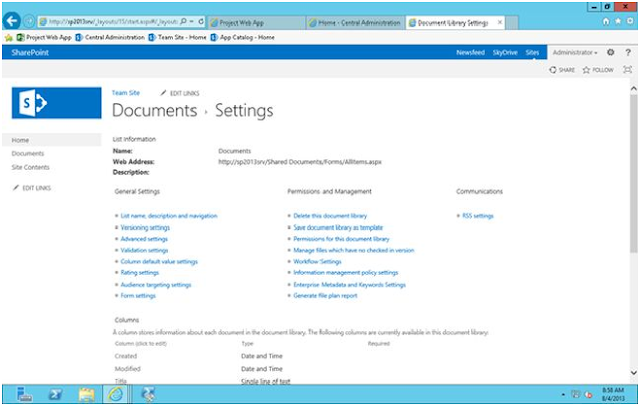Open Home in the left navigation

(x=20, y=140)
